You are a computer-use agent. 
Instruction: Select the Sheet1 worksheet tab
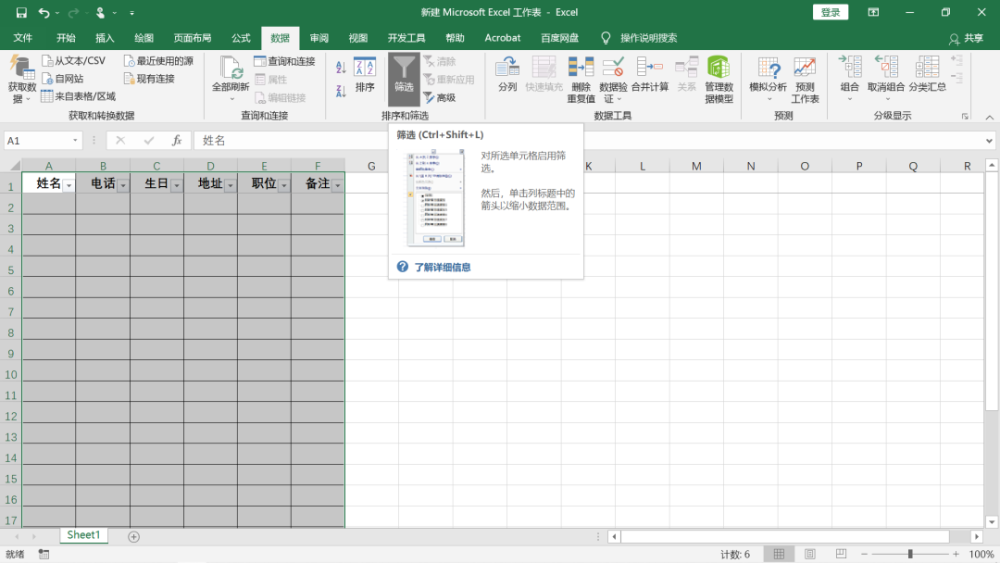(84, 535)
